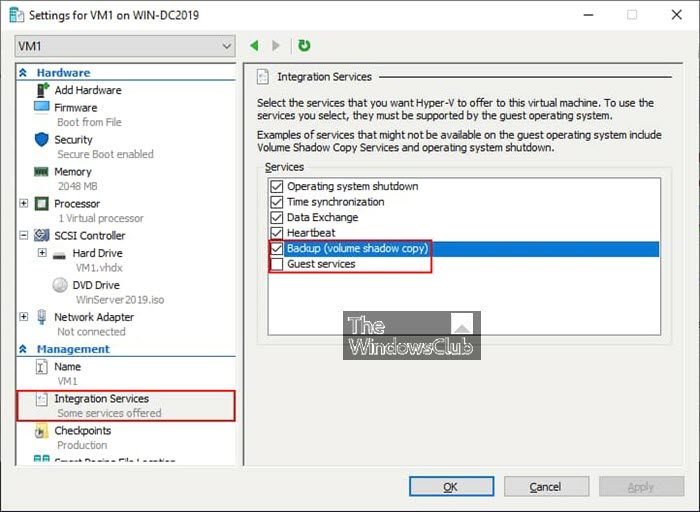This screenshot has height=512, width=700.
Task: Click 'Secure Boot enabled' text
Action: click(105, 154)
